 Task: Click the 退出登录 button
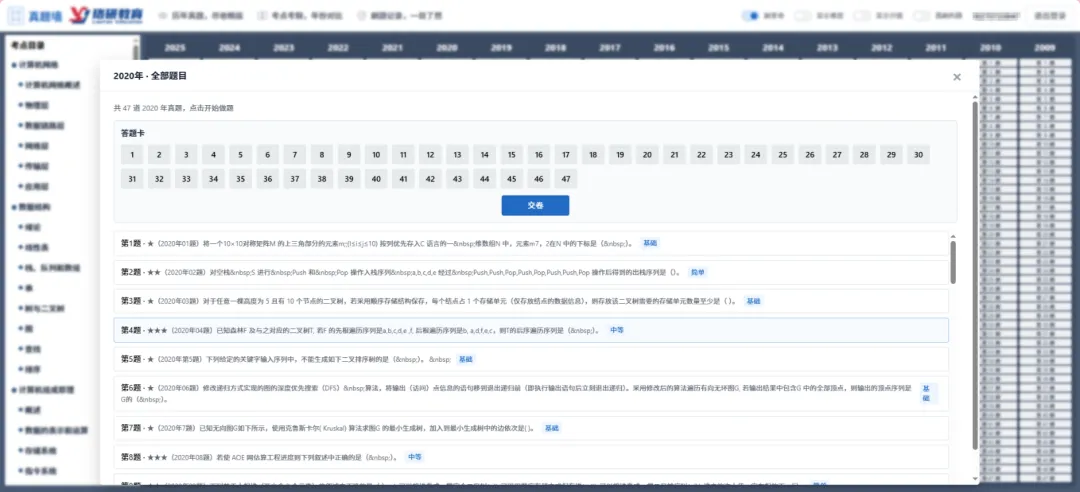(1049, 15)
